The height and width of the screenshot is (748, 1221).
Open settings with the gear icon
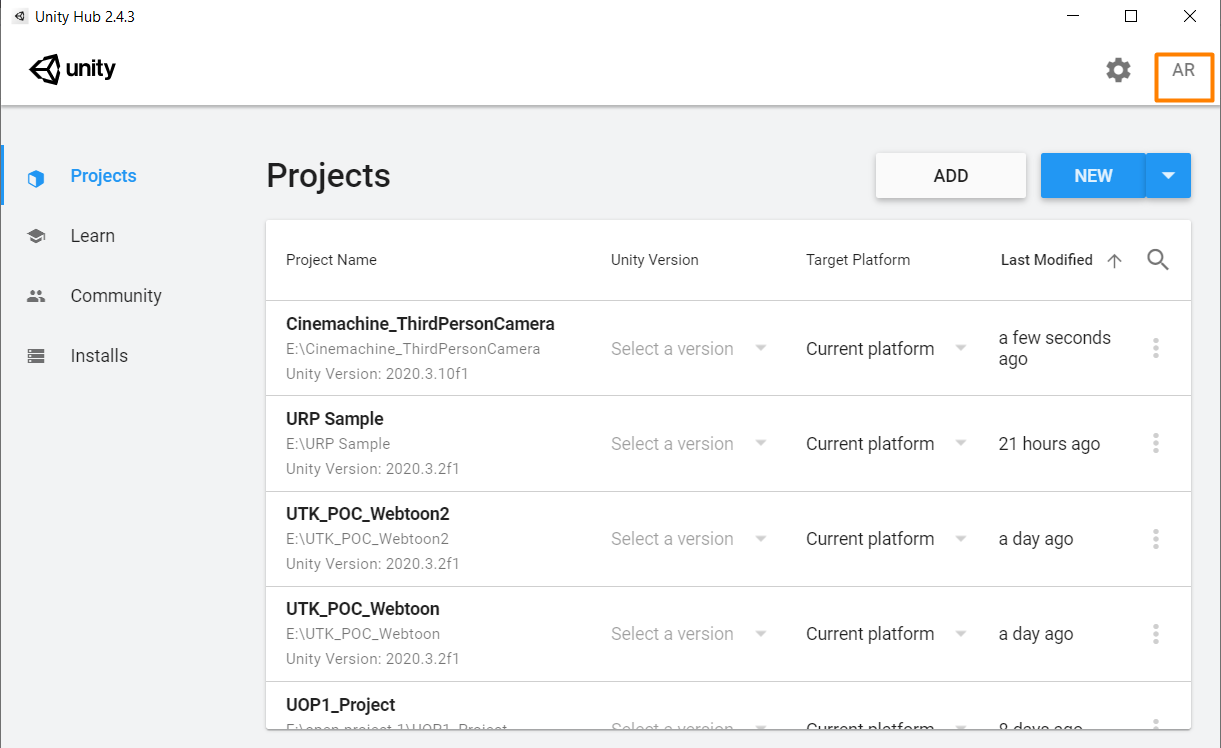tap(1118, 70)
